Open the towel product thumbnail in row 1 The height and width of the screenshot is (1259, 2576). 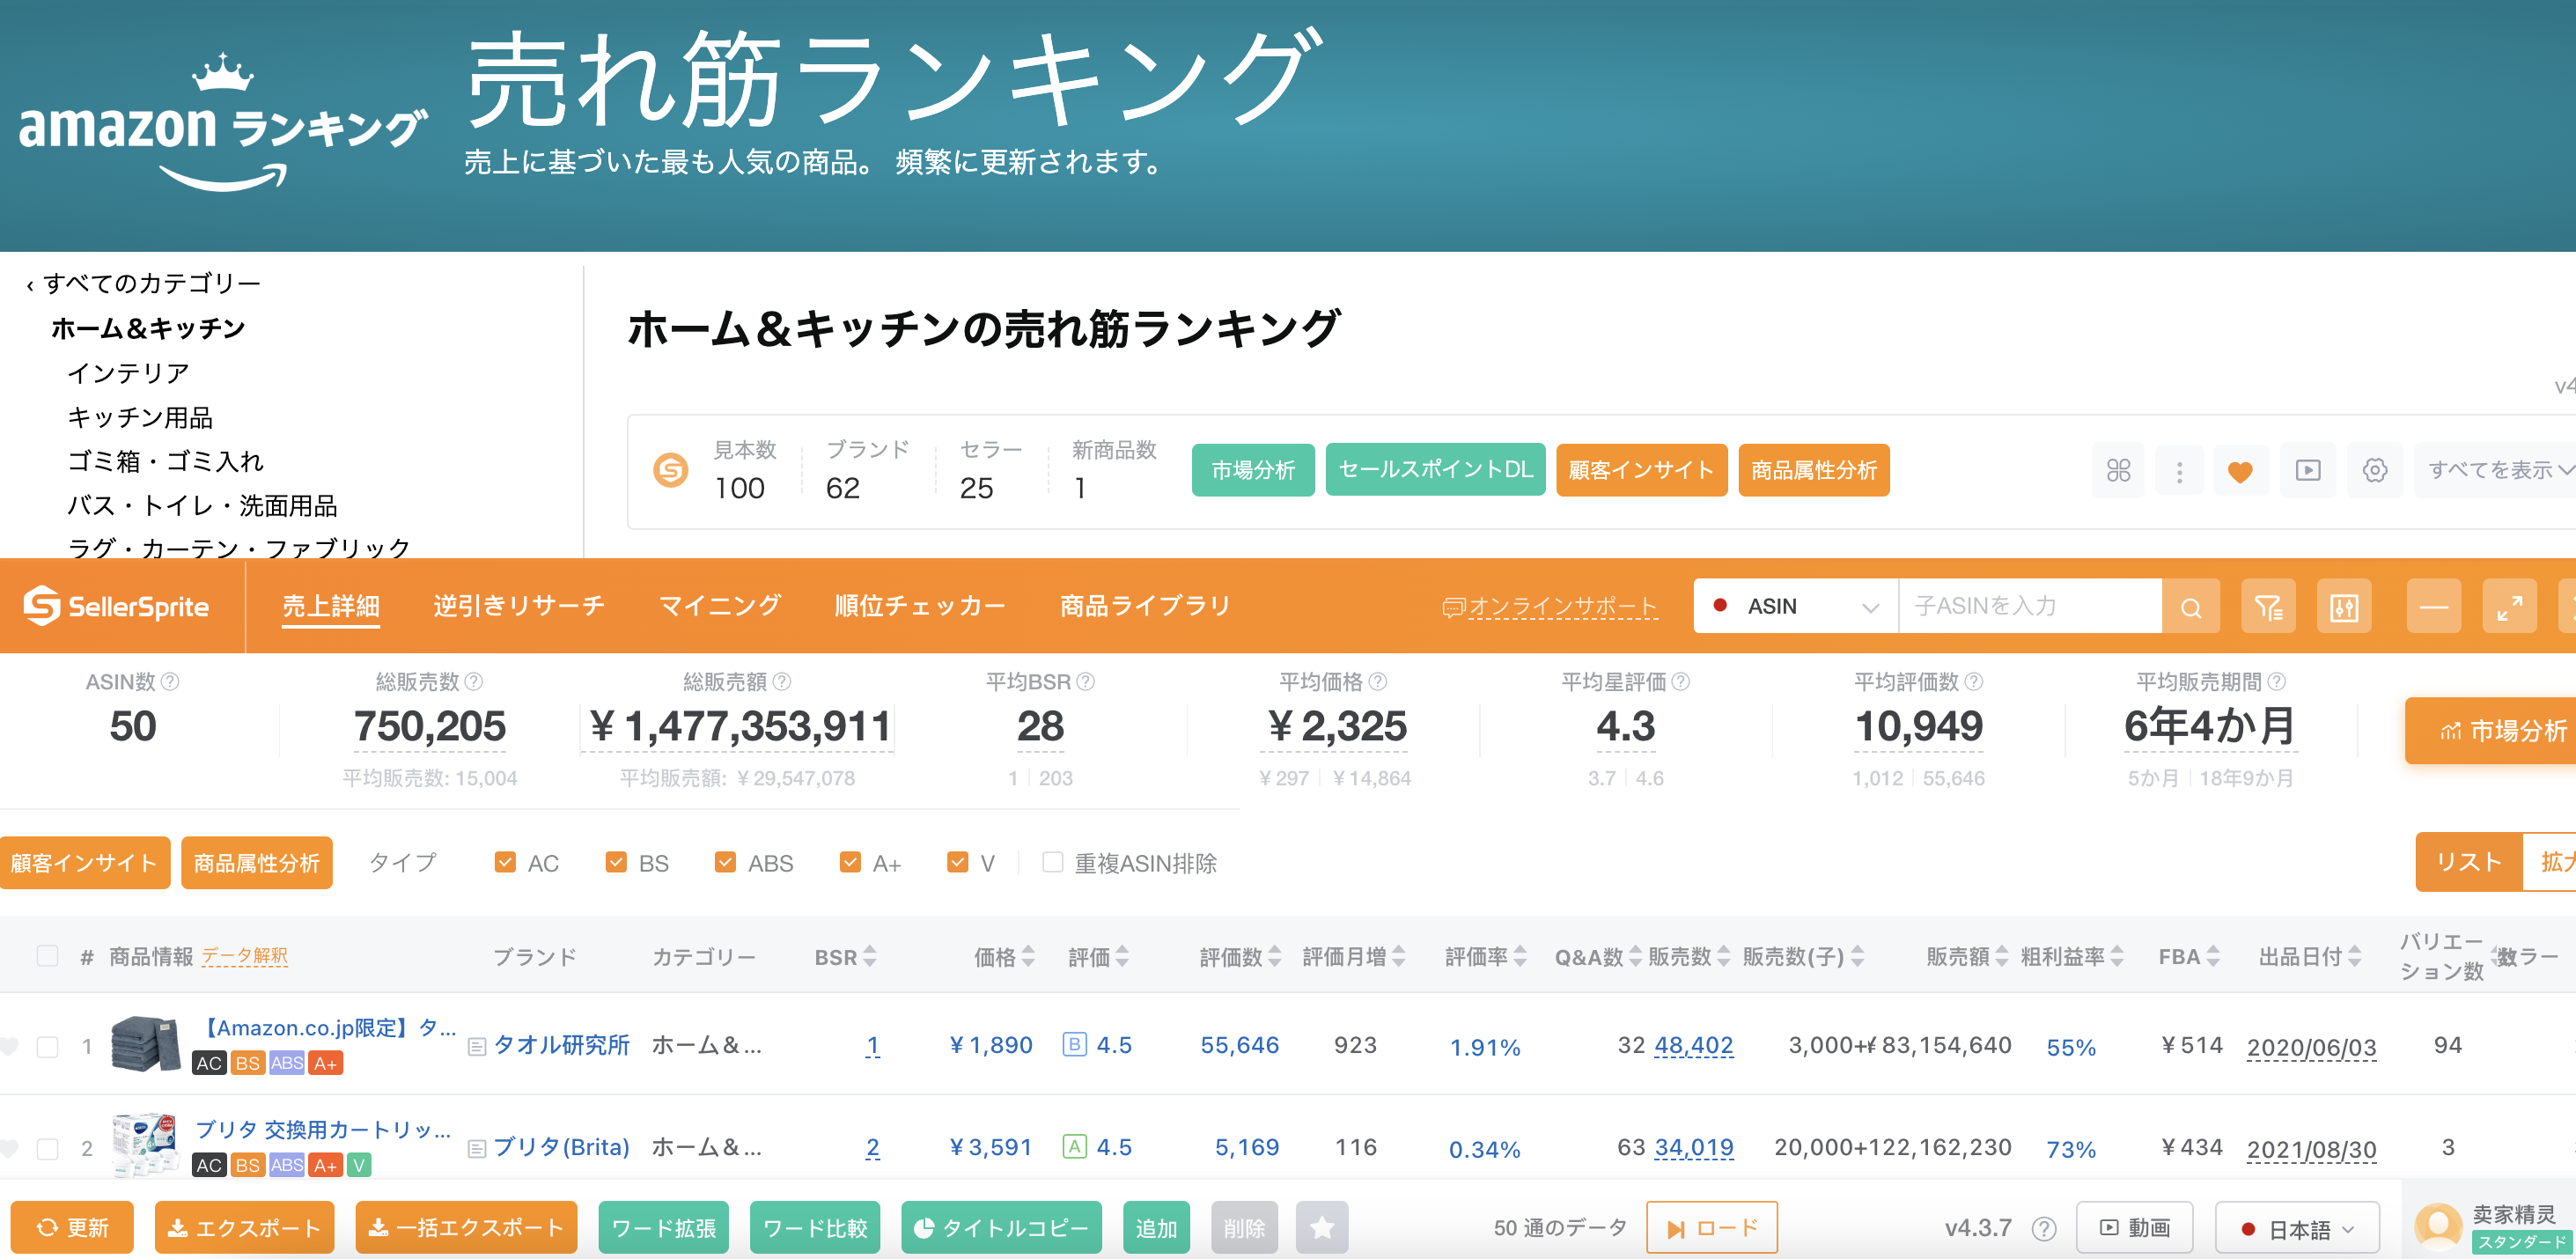coord(146,1044)
